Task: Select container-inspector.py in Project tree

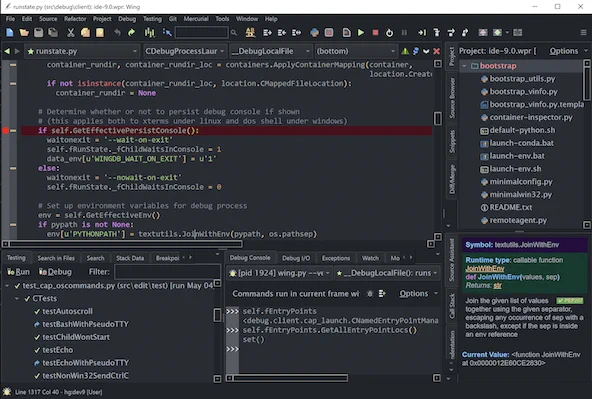Action: tap(531, 117)
